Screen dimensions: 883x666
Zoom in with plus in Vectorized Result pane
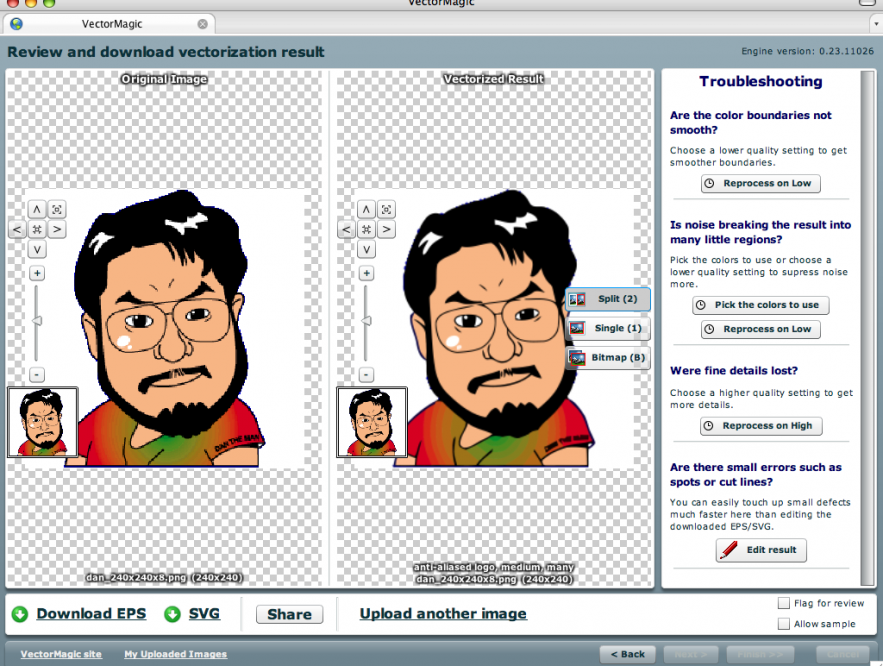click(366, 274)
